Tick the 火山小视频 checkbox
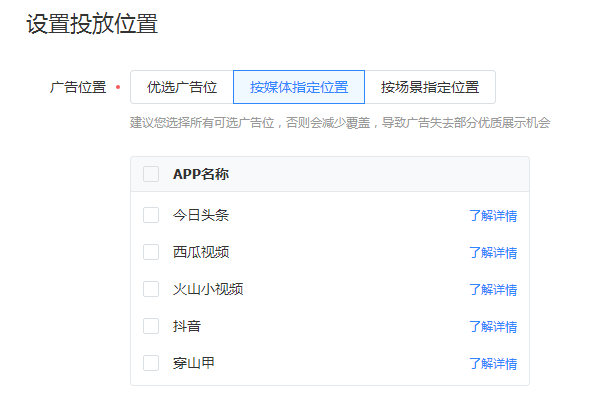This screenshot has width=610, height=403. click(151, 289)
